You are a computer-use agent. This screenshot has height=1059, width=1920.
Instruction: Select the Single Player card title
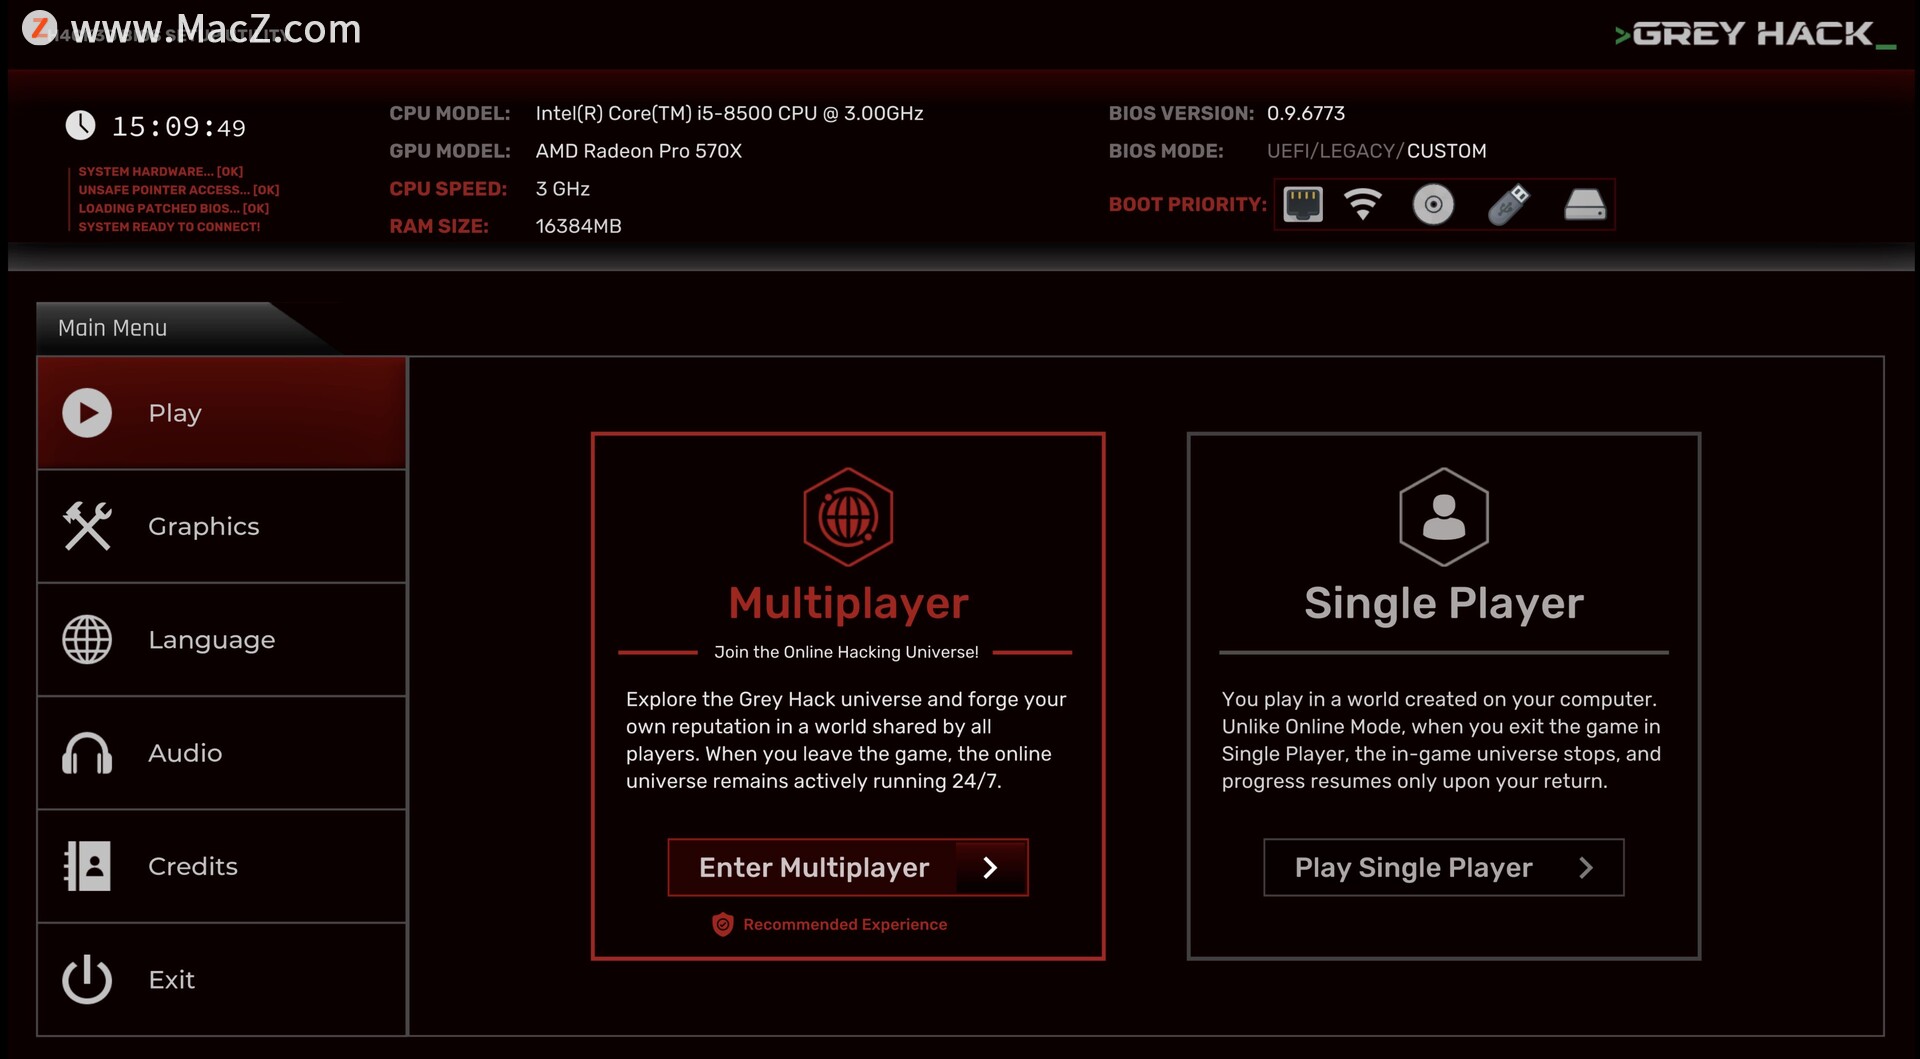click(x=1444, y=603)
